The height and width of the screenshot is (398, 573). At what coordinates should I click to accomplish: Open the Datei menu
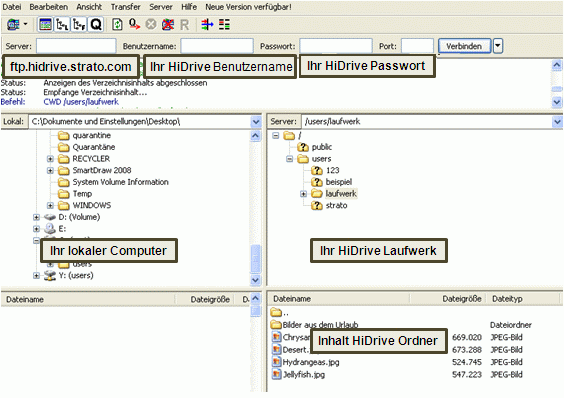[12, 7]
